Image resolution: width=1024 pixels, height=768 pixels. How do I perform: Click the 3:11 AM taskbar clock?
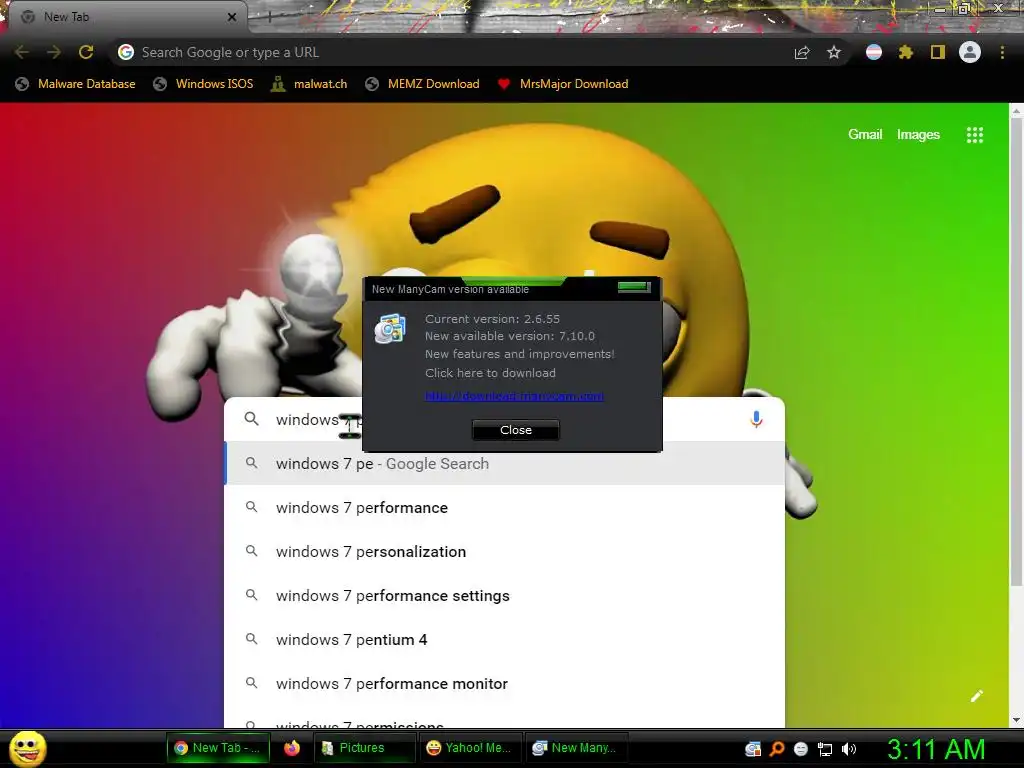tap(936, 749)
